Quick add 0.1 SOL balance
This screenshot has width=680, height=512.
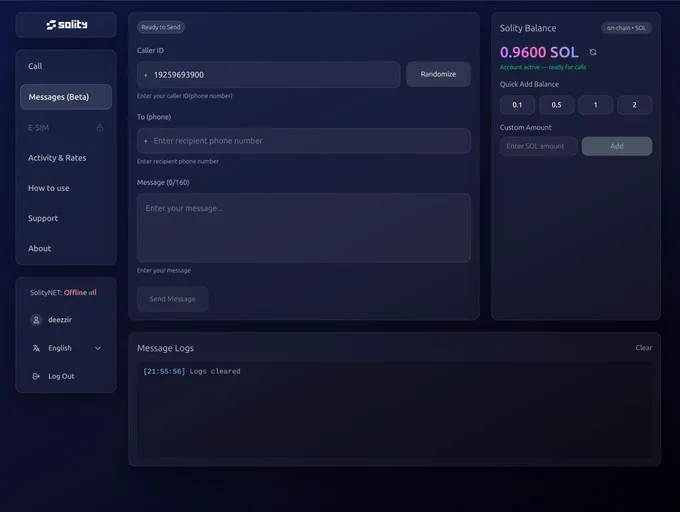tap(517, 105)
